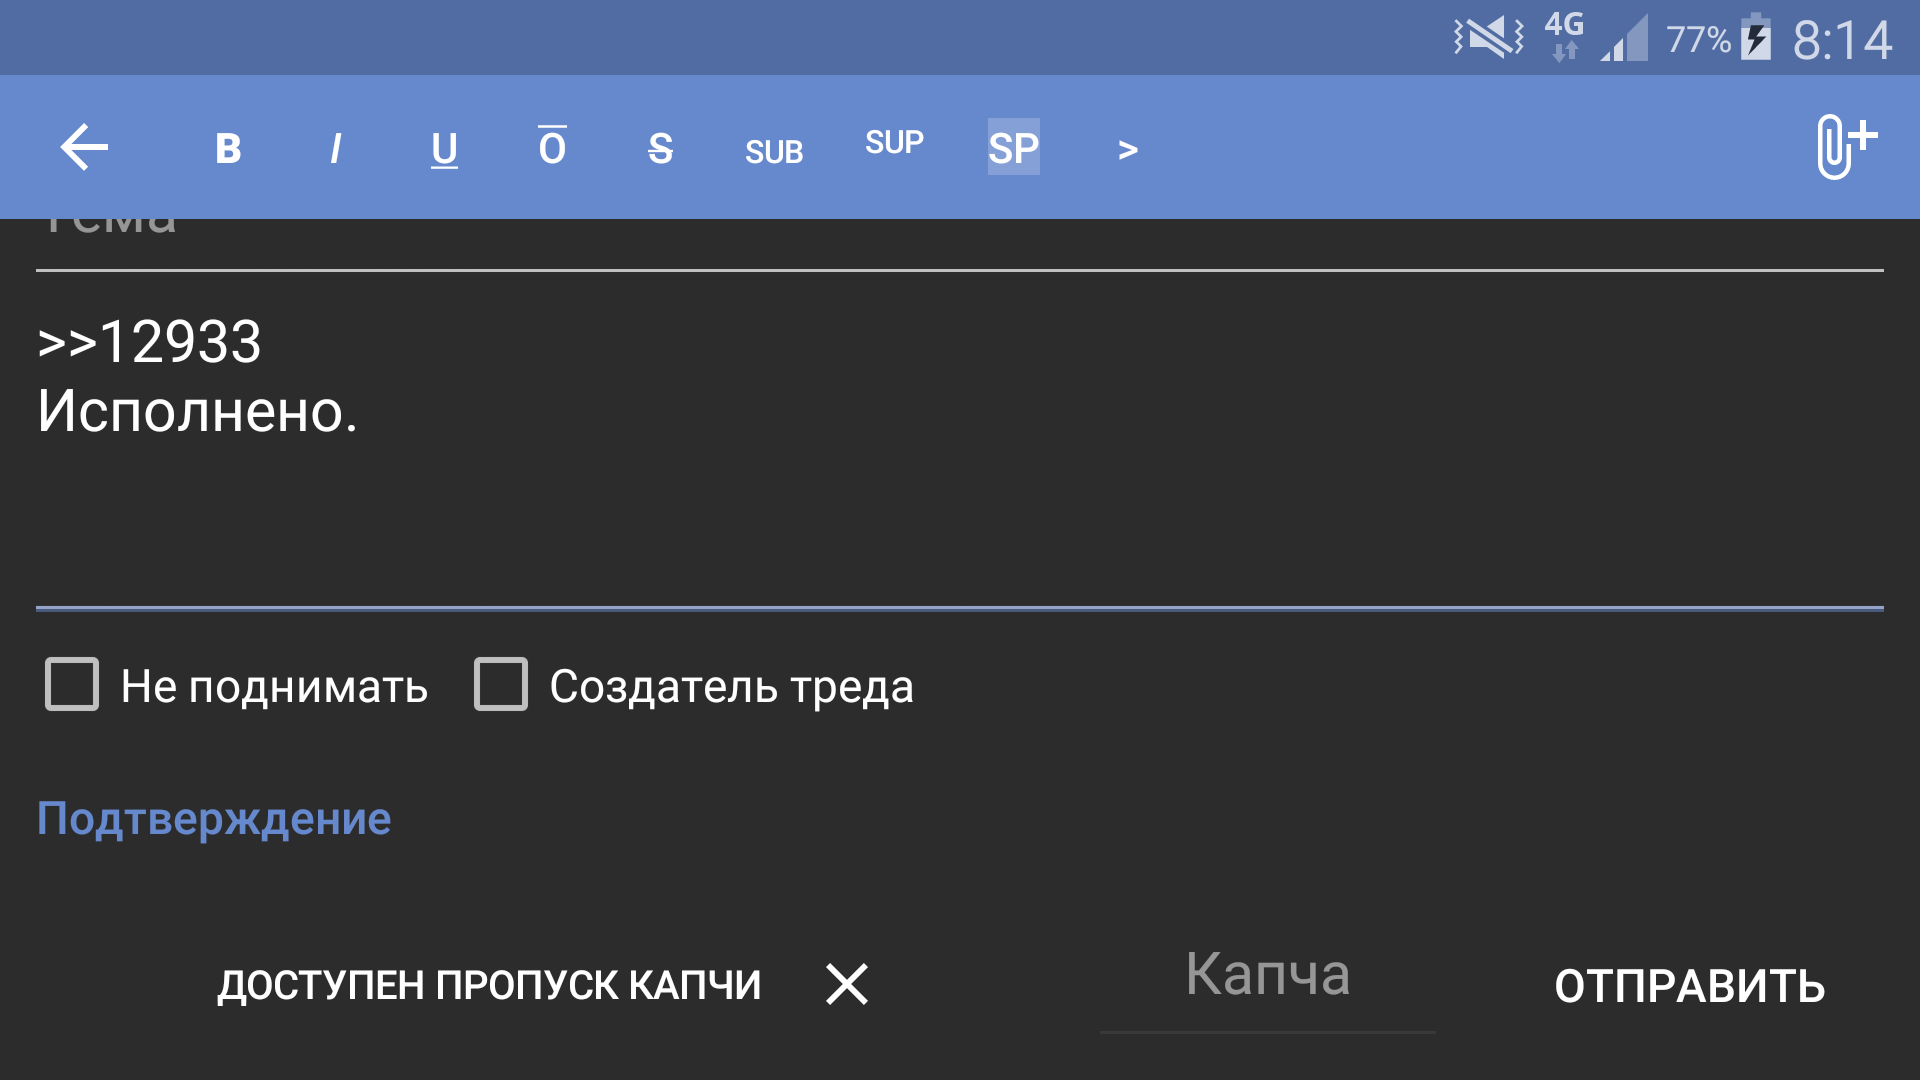1920x1080 pixels.
Task: Check Создатель треда checkbox
Action: point(500,685)
